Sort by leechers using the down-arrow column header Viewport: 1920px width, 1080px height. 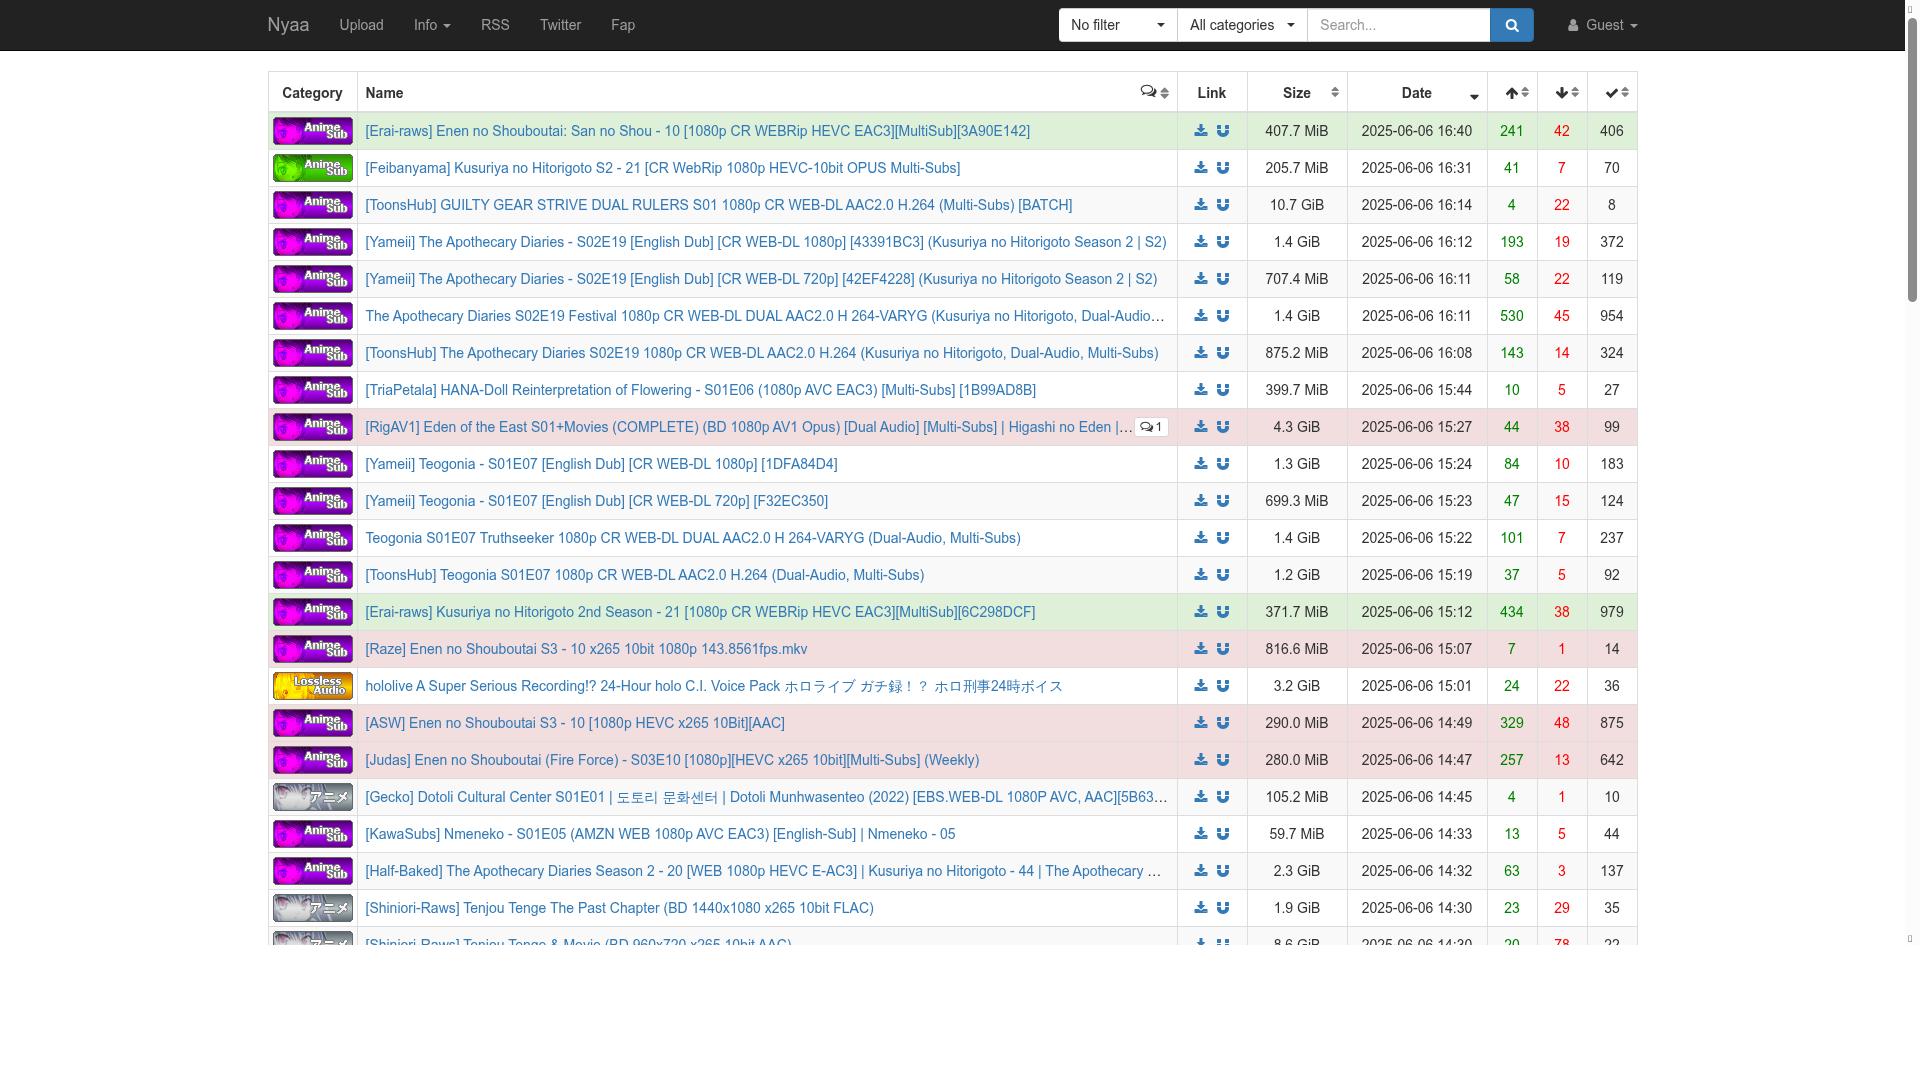coord(1562,93)
